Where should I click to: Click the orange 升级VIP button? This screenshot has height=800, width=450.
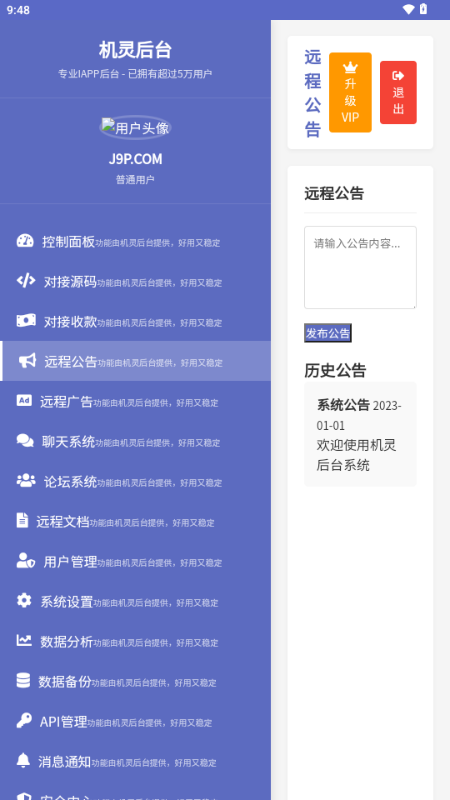[x=350, y=92]
